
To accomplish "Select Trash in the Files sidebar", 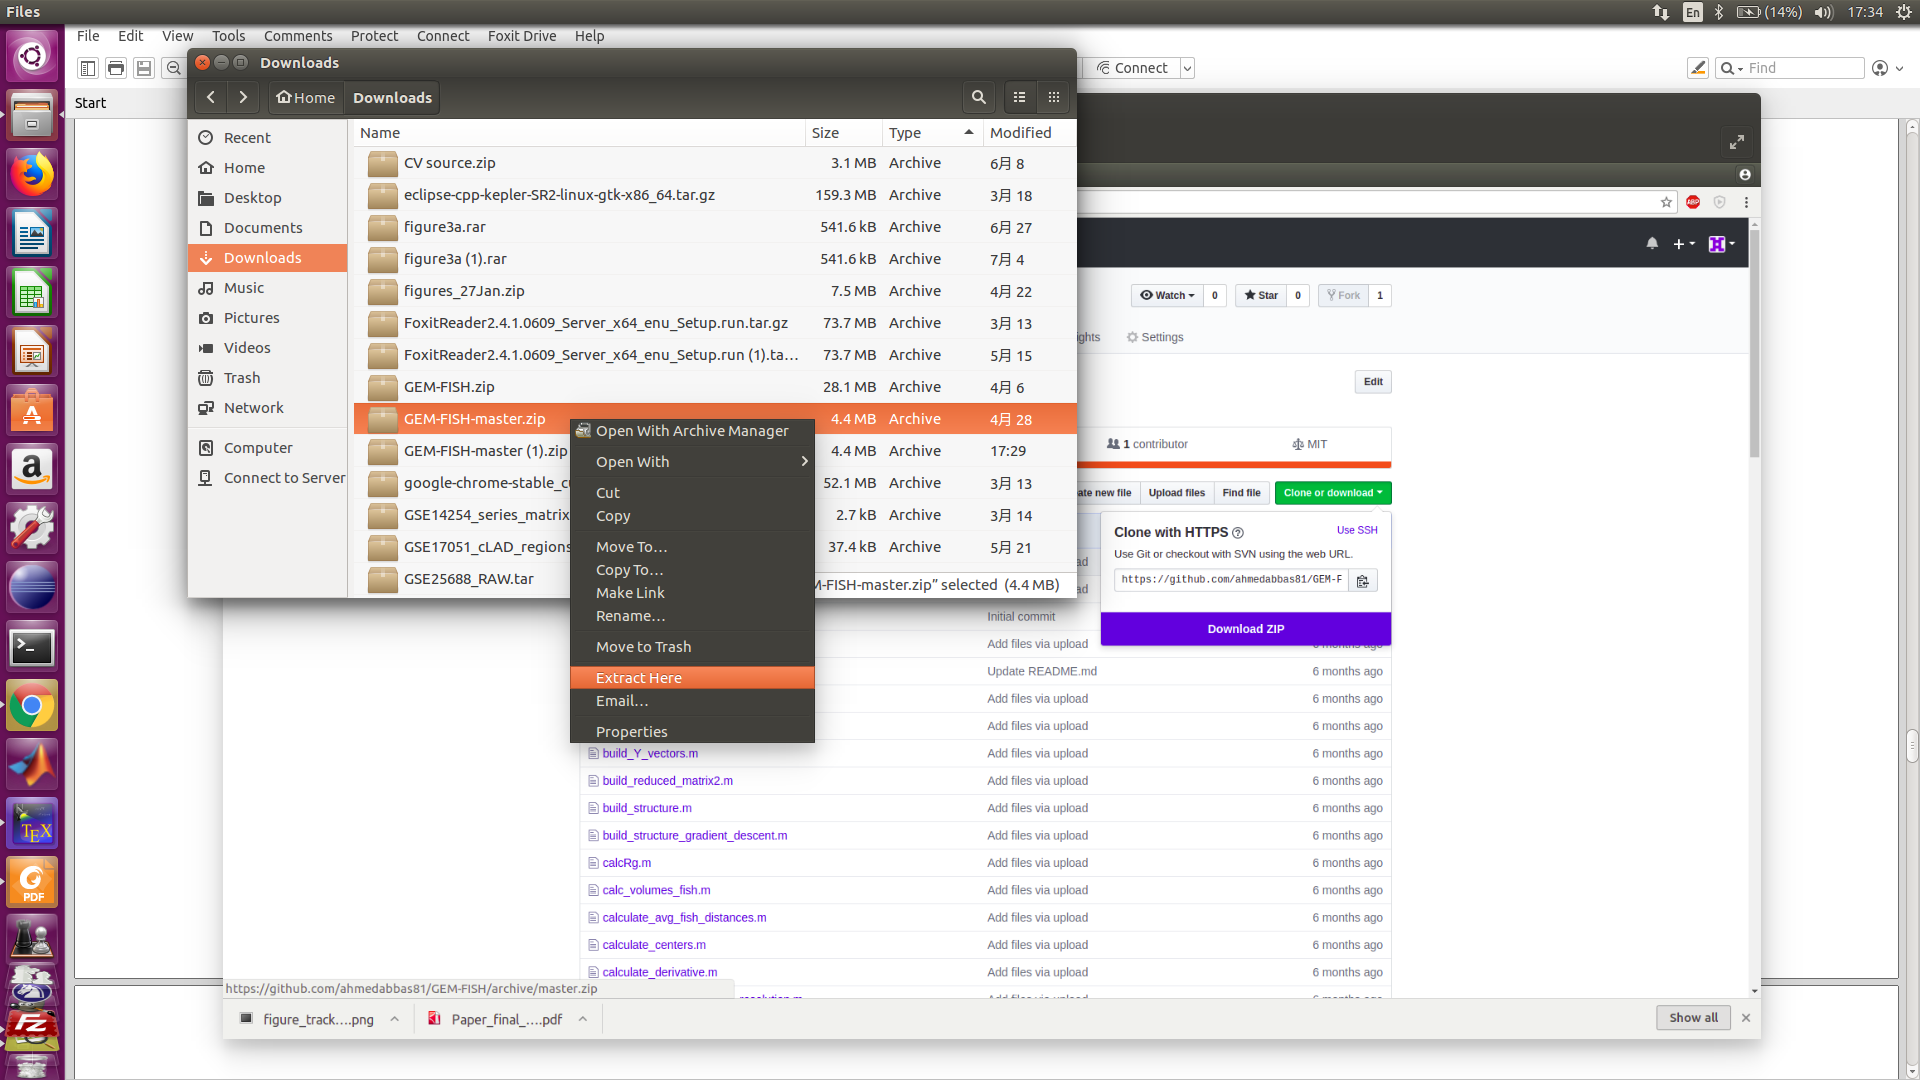I will click(242, 378).
